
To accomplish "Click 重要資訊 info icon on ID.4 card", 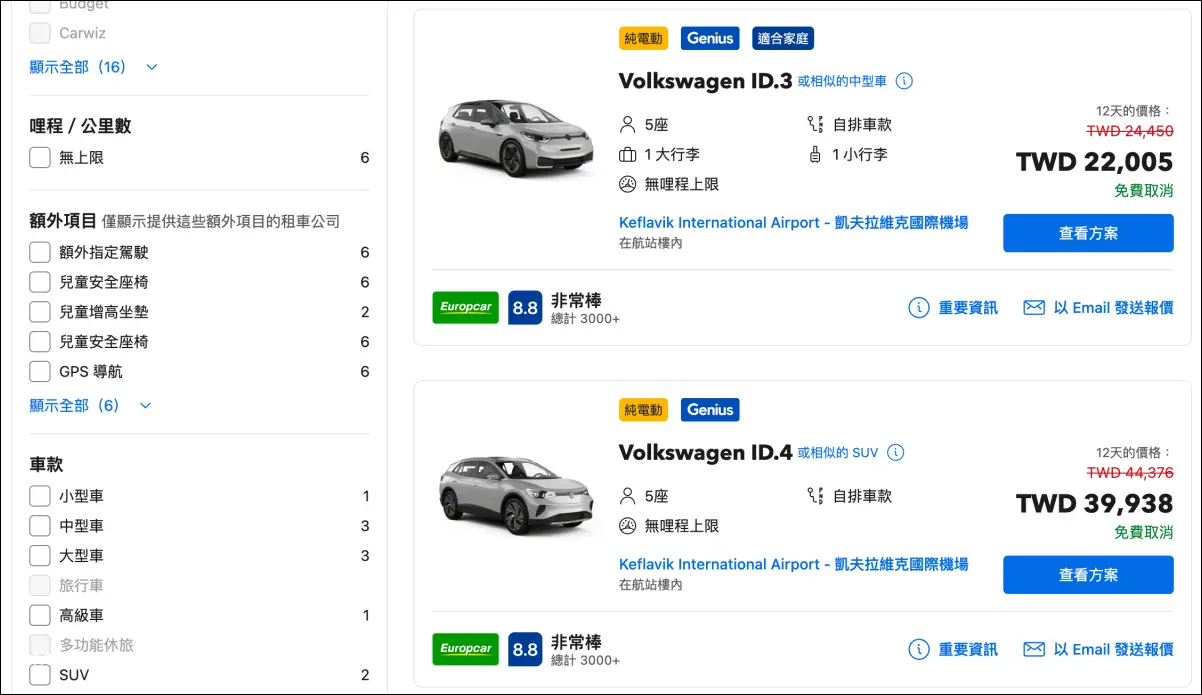I will click(x=918, y=650).
